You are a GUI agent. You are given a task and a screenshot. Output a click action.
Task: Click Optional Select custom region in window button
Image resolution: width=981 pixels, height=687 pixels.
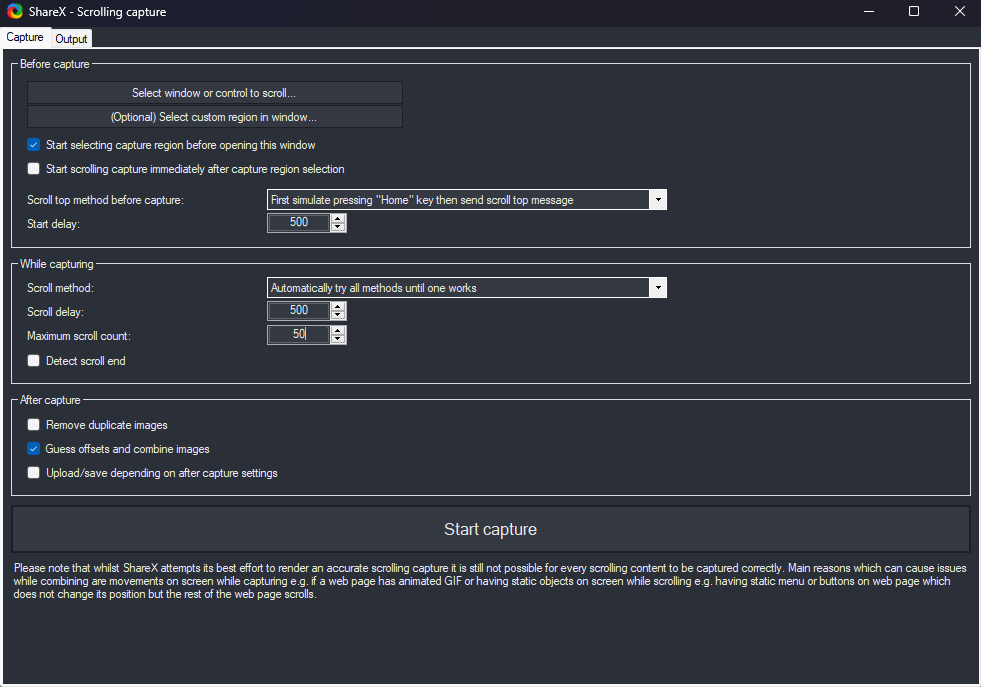(x=215, y=117)
